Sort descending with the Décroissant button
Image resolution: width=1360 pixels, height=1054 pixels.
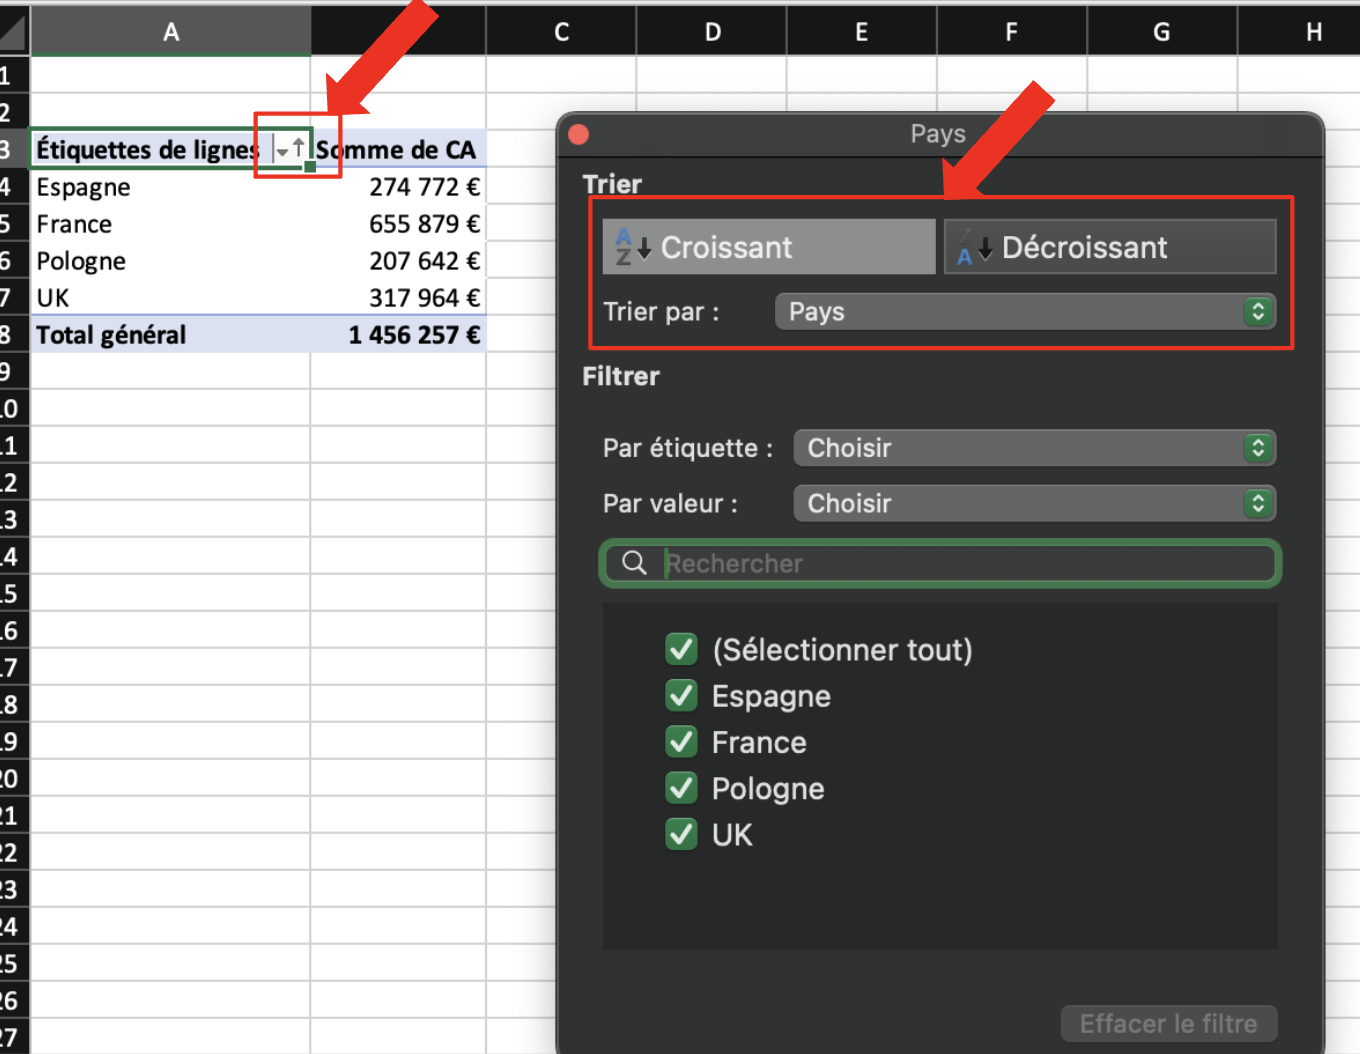coord(1110,247)
